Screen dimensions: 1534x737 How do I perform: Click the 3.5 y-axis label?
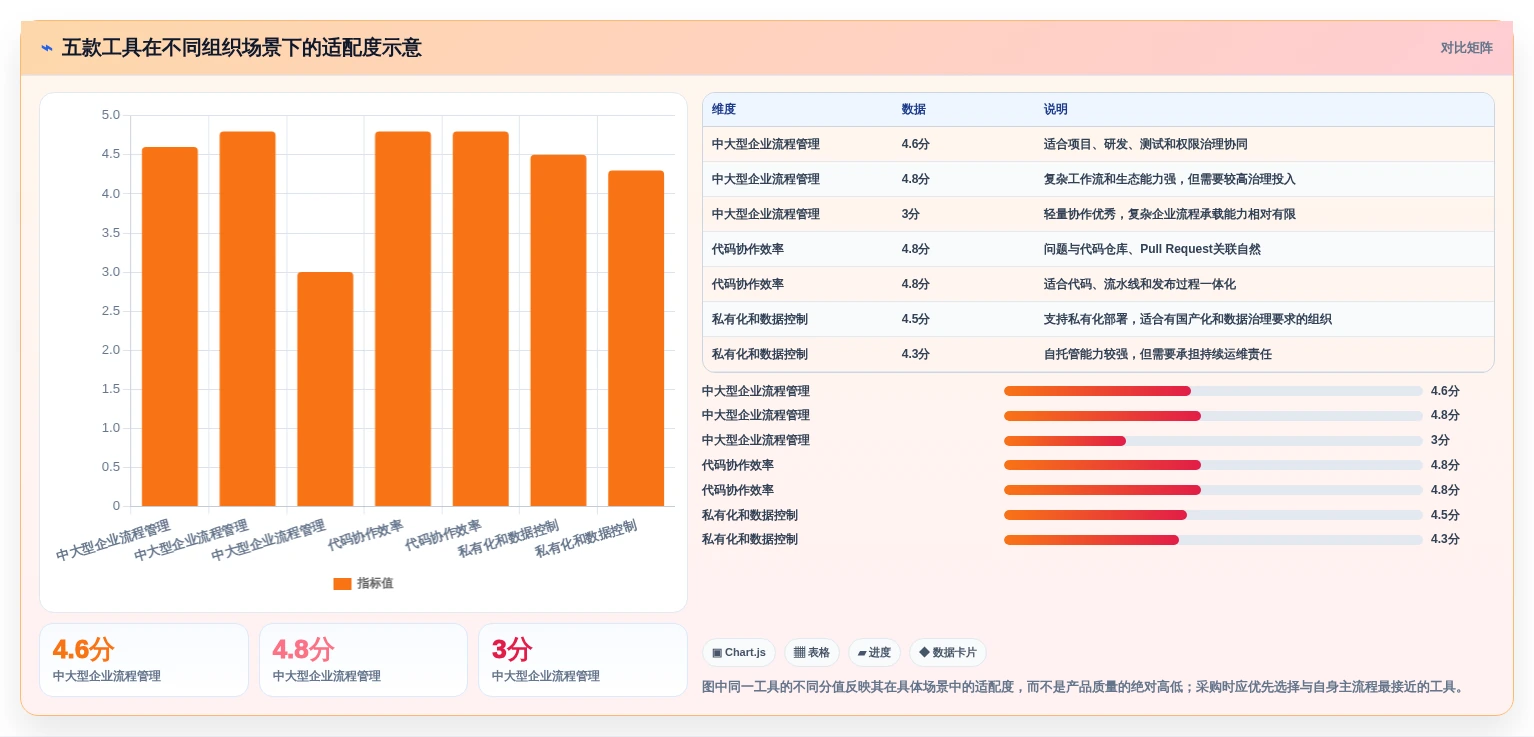pyautogui.click(x=110, y=233)
